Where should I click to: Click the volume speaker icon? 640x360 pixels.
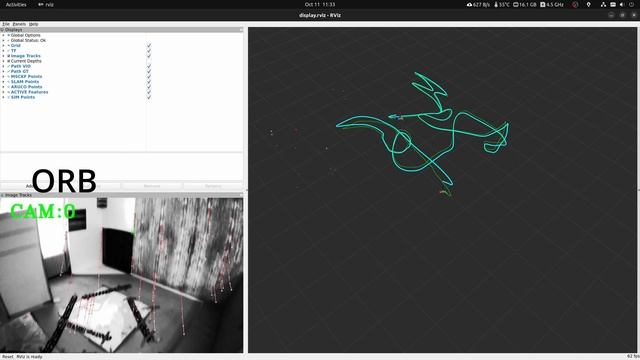(622, 4)
